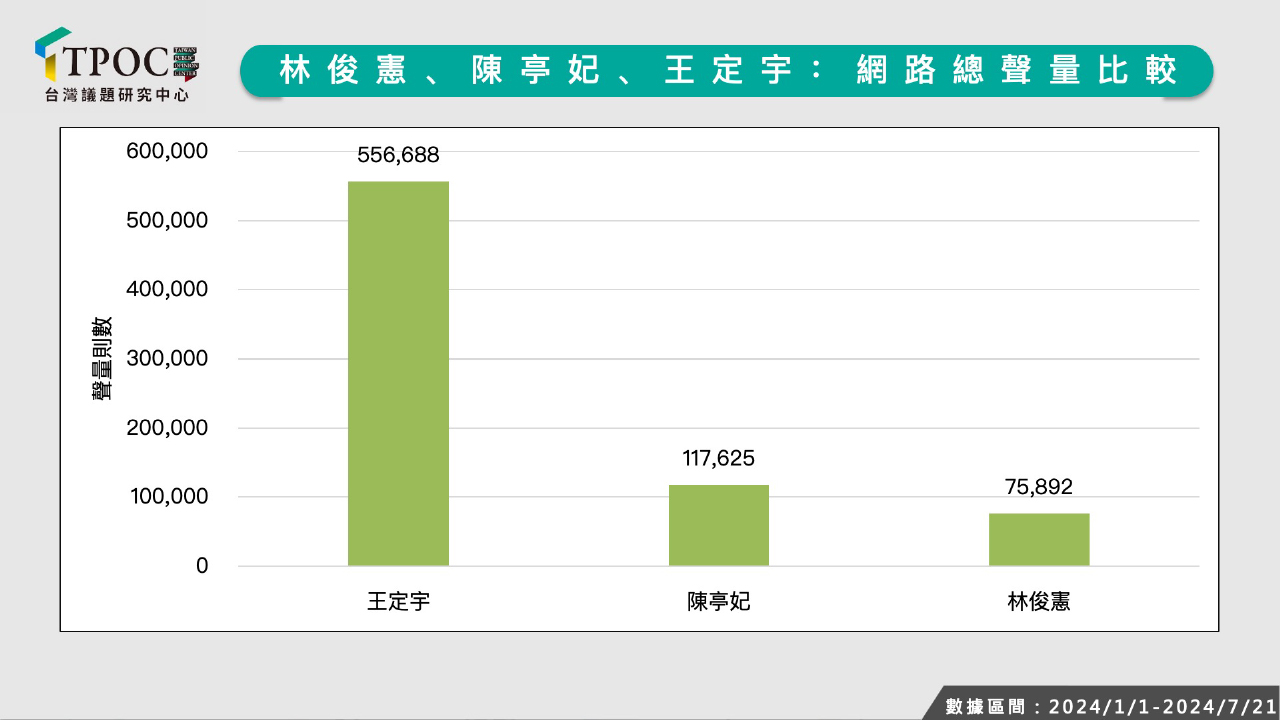This screenshot has width=1280, height=720.
Task: Click the 陳亭妃 x-axis category label
Action: tap(718, 602)
